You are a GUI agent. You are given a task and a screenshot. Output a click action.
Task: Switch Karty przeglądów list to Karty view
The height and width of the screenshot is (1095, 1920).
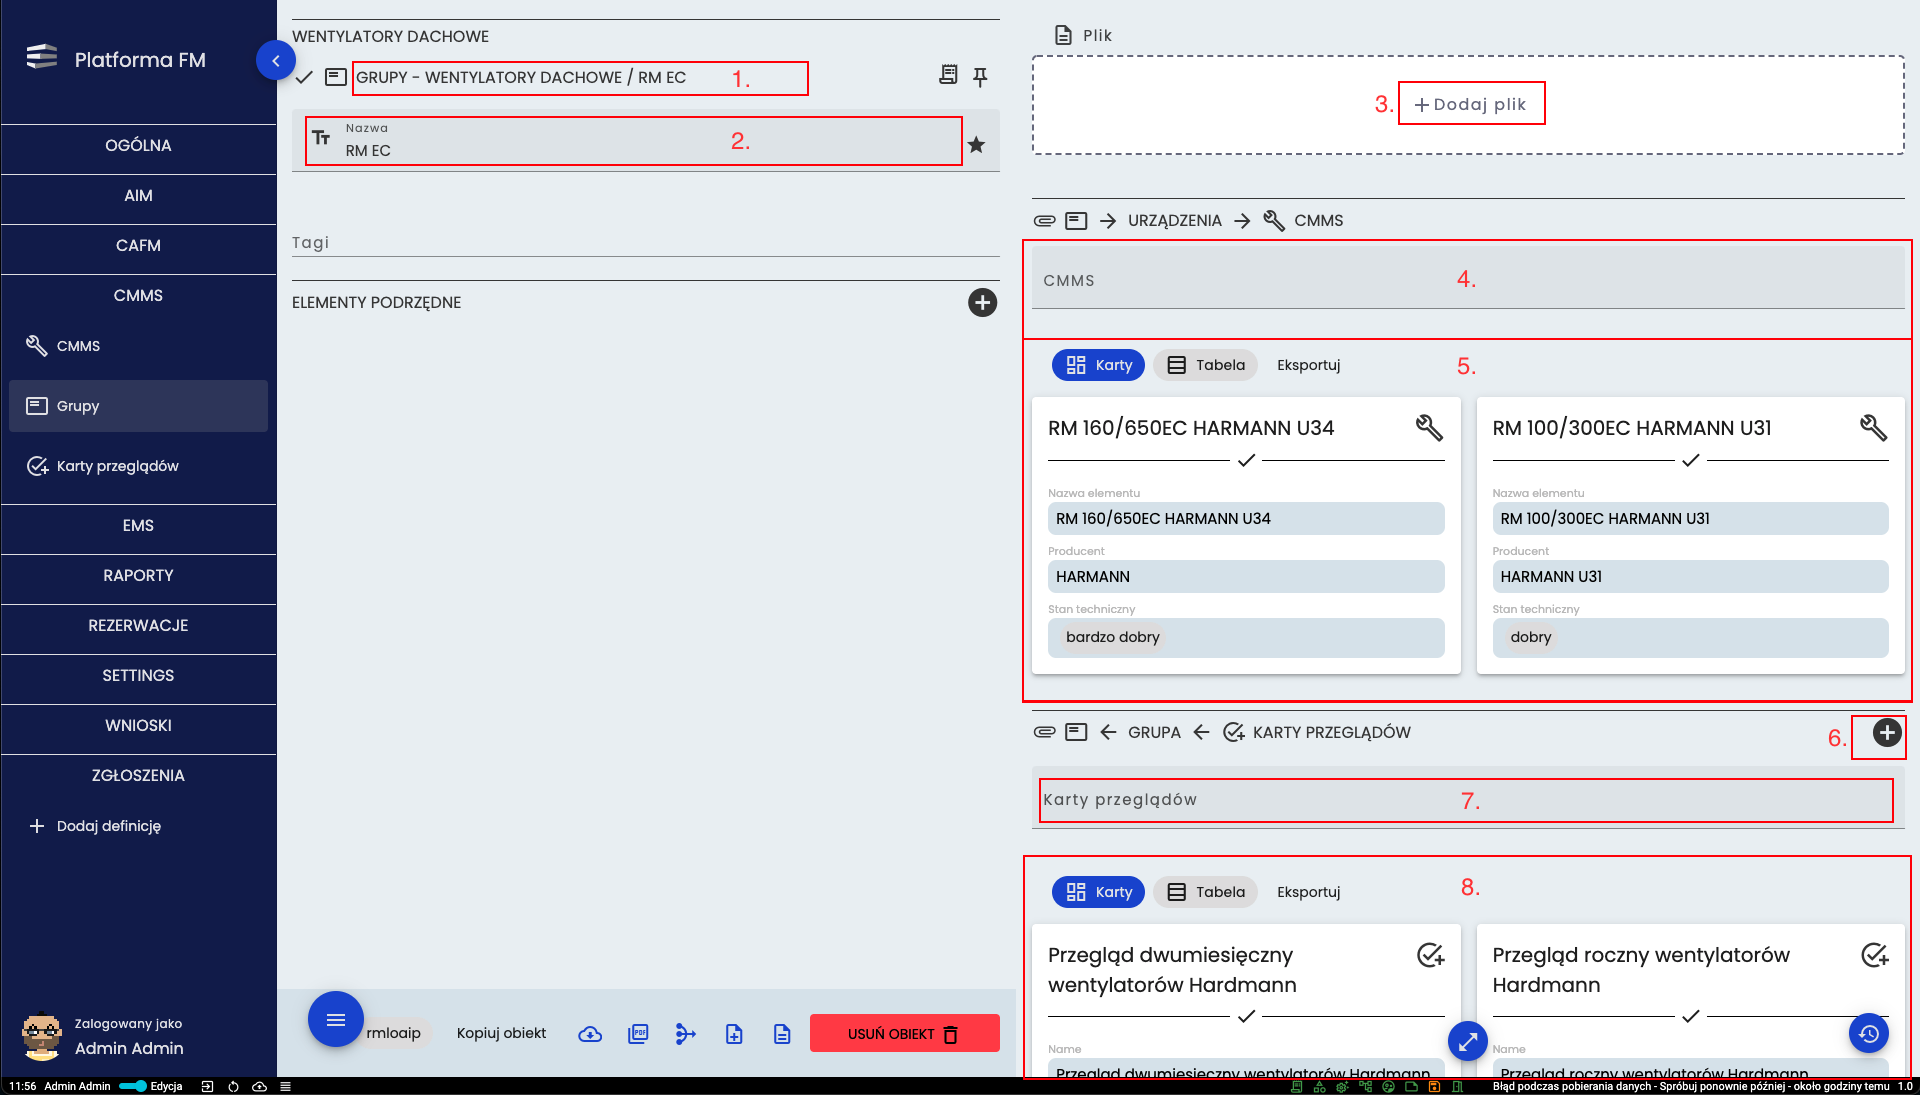1098,892
